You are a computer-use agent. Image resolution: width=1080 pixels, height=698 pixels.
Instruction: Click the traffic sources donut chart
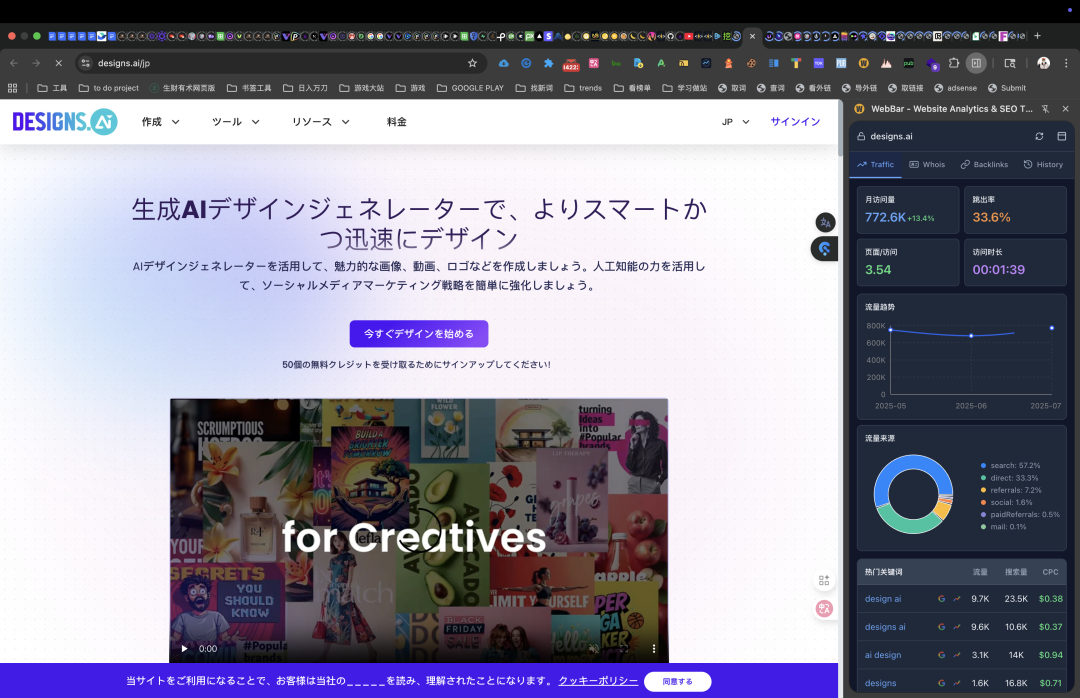pyautogui.click(x=913, y=494)
